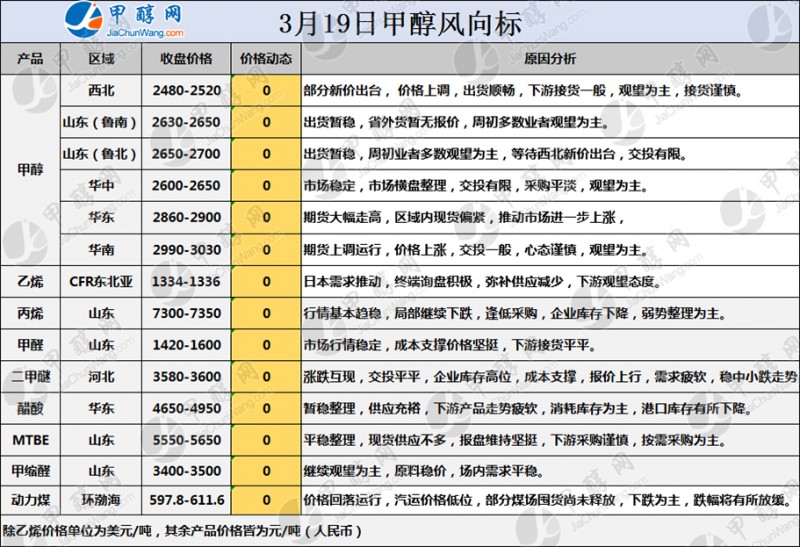Screen dimensions: 800x547
Task: Select the analysis text starting 部分新价出台
Action: (522, 90)
